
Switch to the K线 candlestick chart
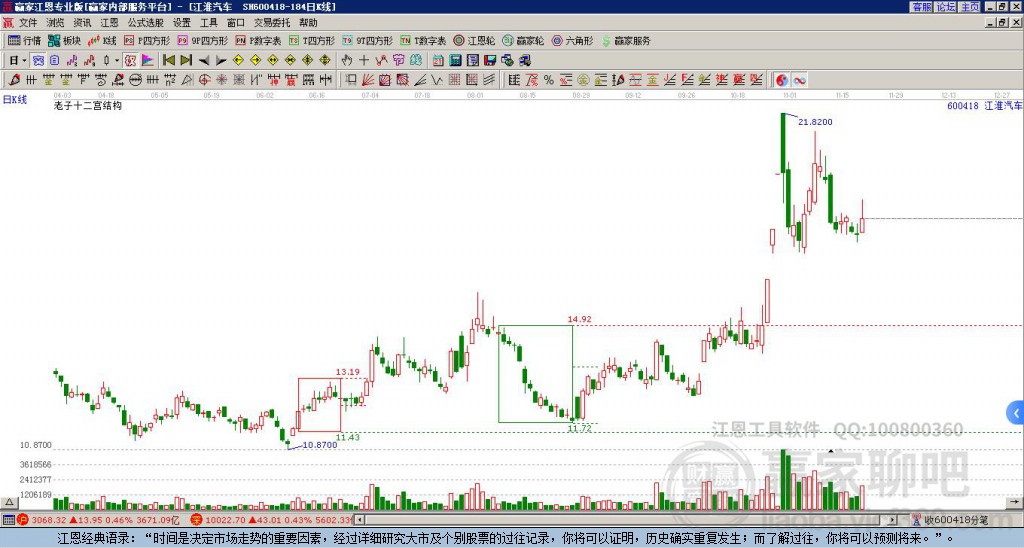click(102, 40)
